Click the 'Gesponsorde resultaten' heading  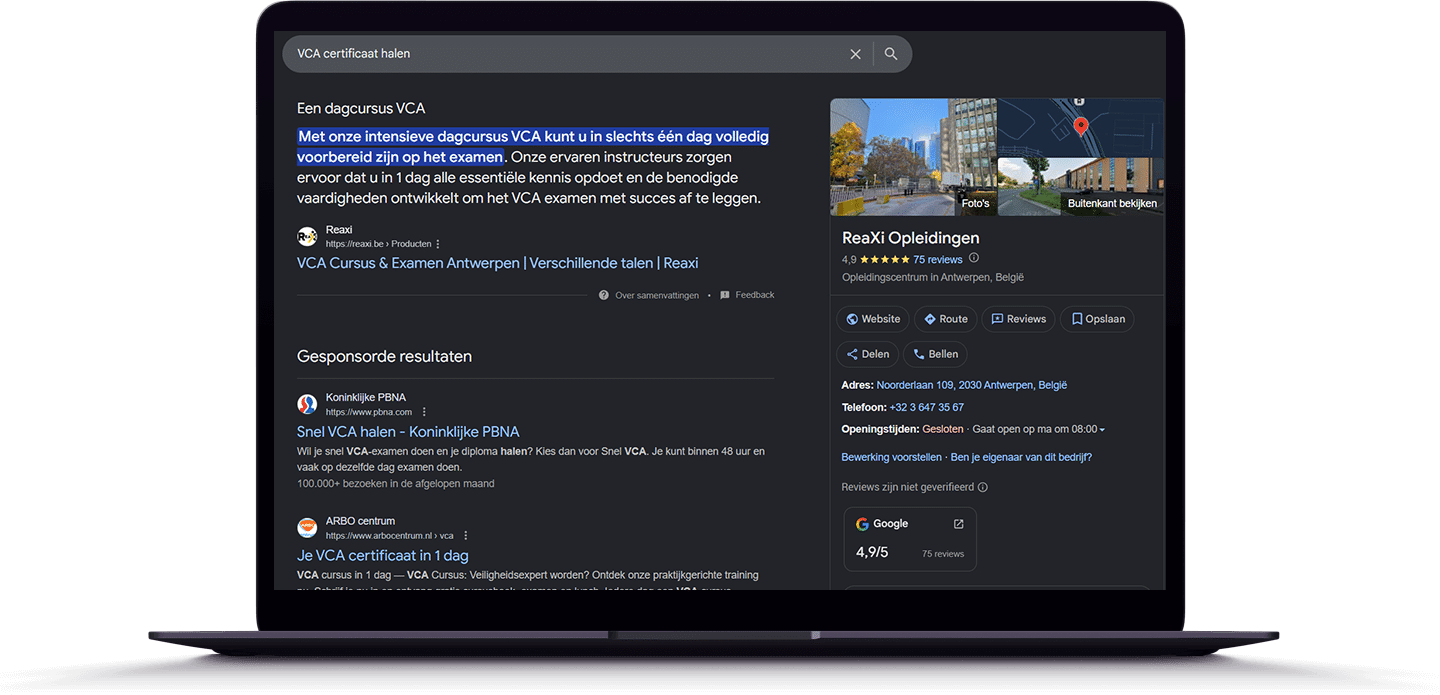(384, 356)
